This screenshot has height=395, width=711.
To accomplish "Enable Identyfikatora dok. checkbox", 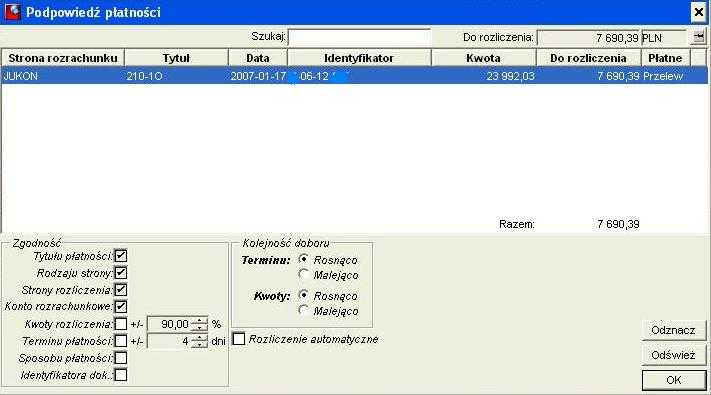I will (121, 375).
